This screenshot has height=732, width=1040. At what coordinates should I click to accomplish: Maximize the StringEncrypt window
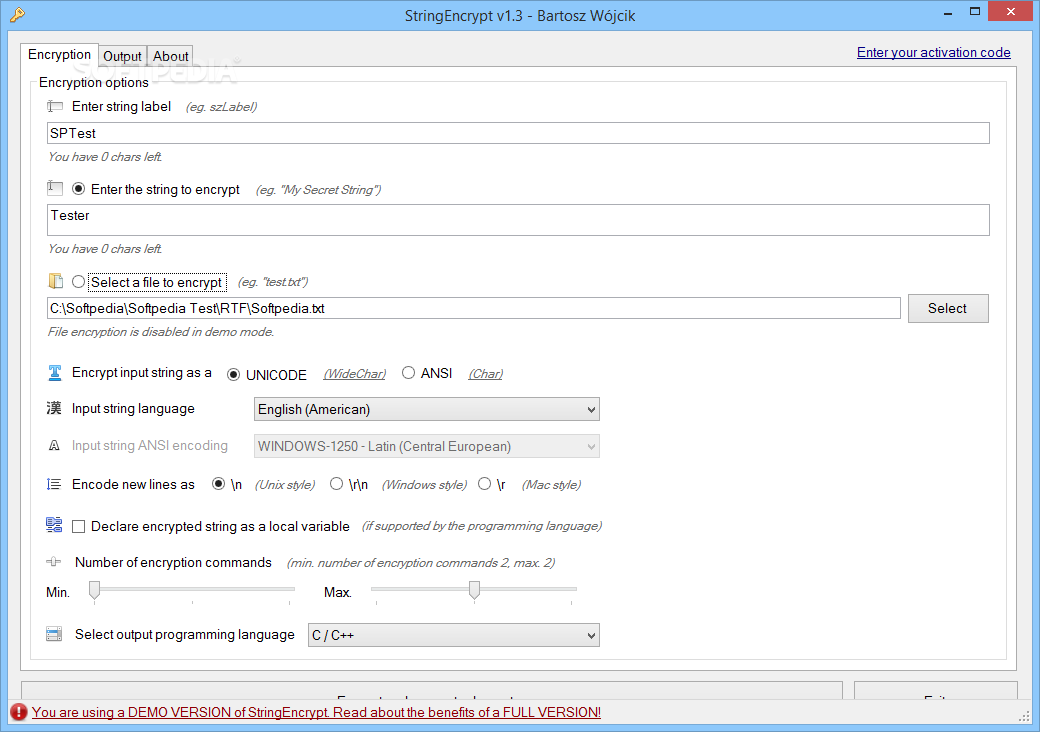974,11
